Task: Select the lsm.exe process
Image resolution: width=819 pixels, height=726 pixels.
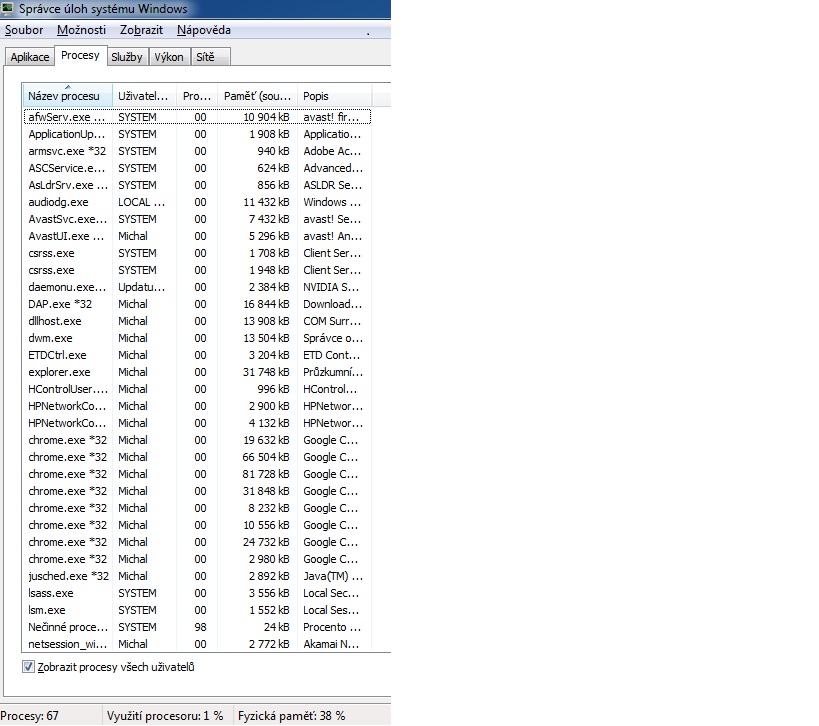Action: pos(197,610)
